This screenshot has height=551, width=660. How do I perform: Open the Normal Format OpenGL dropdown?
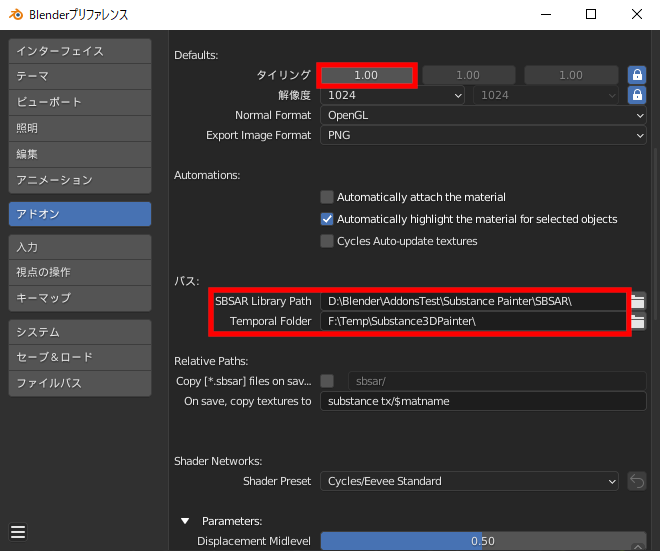(x=483, y=115)
